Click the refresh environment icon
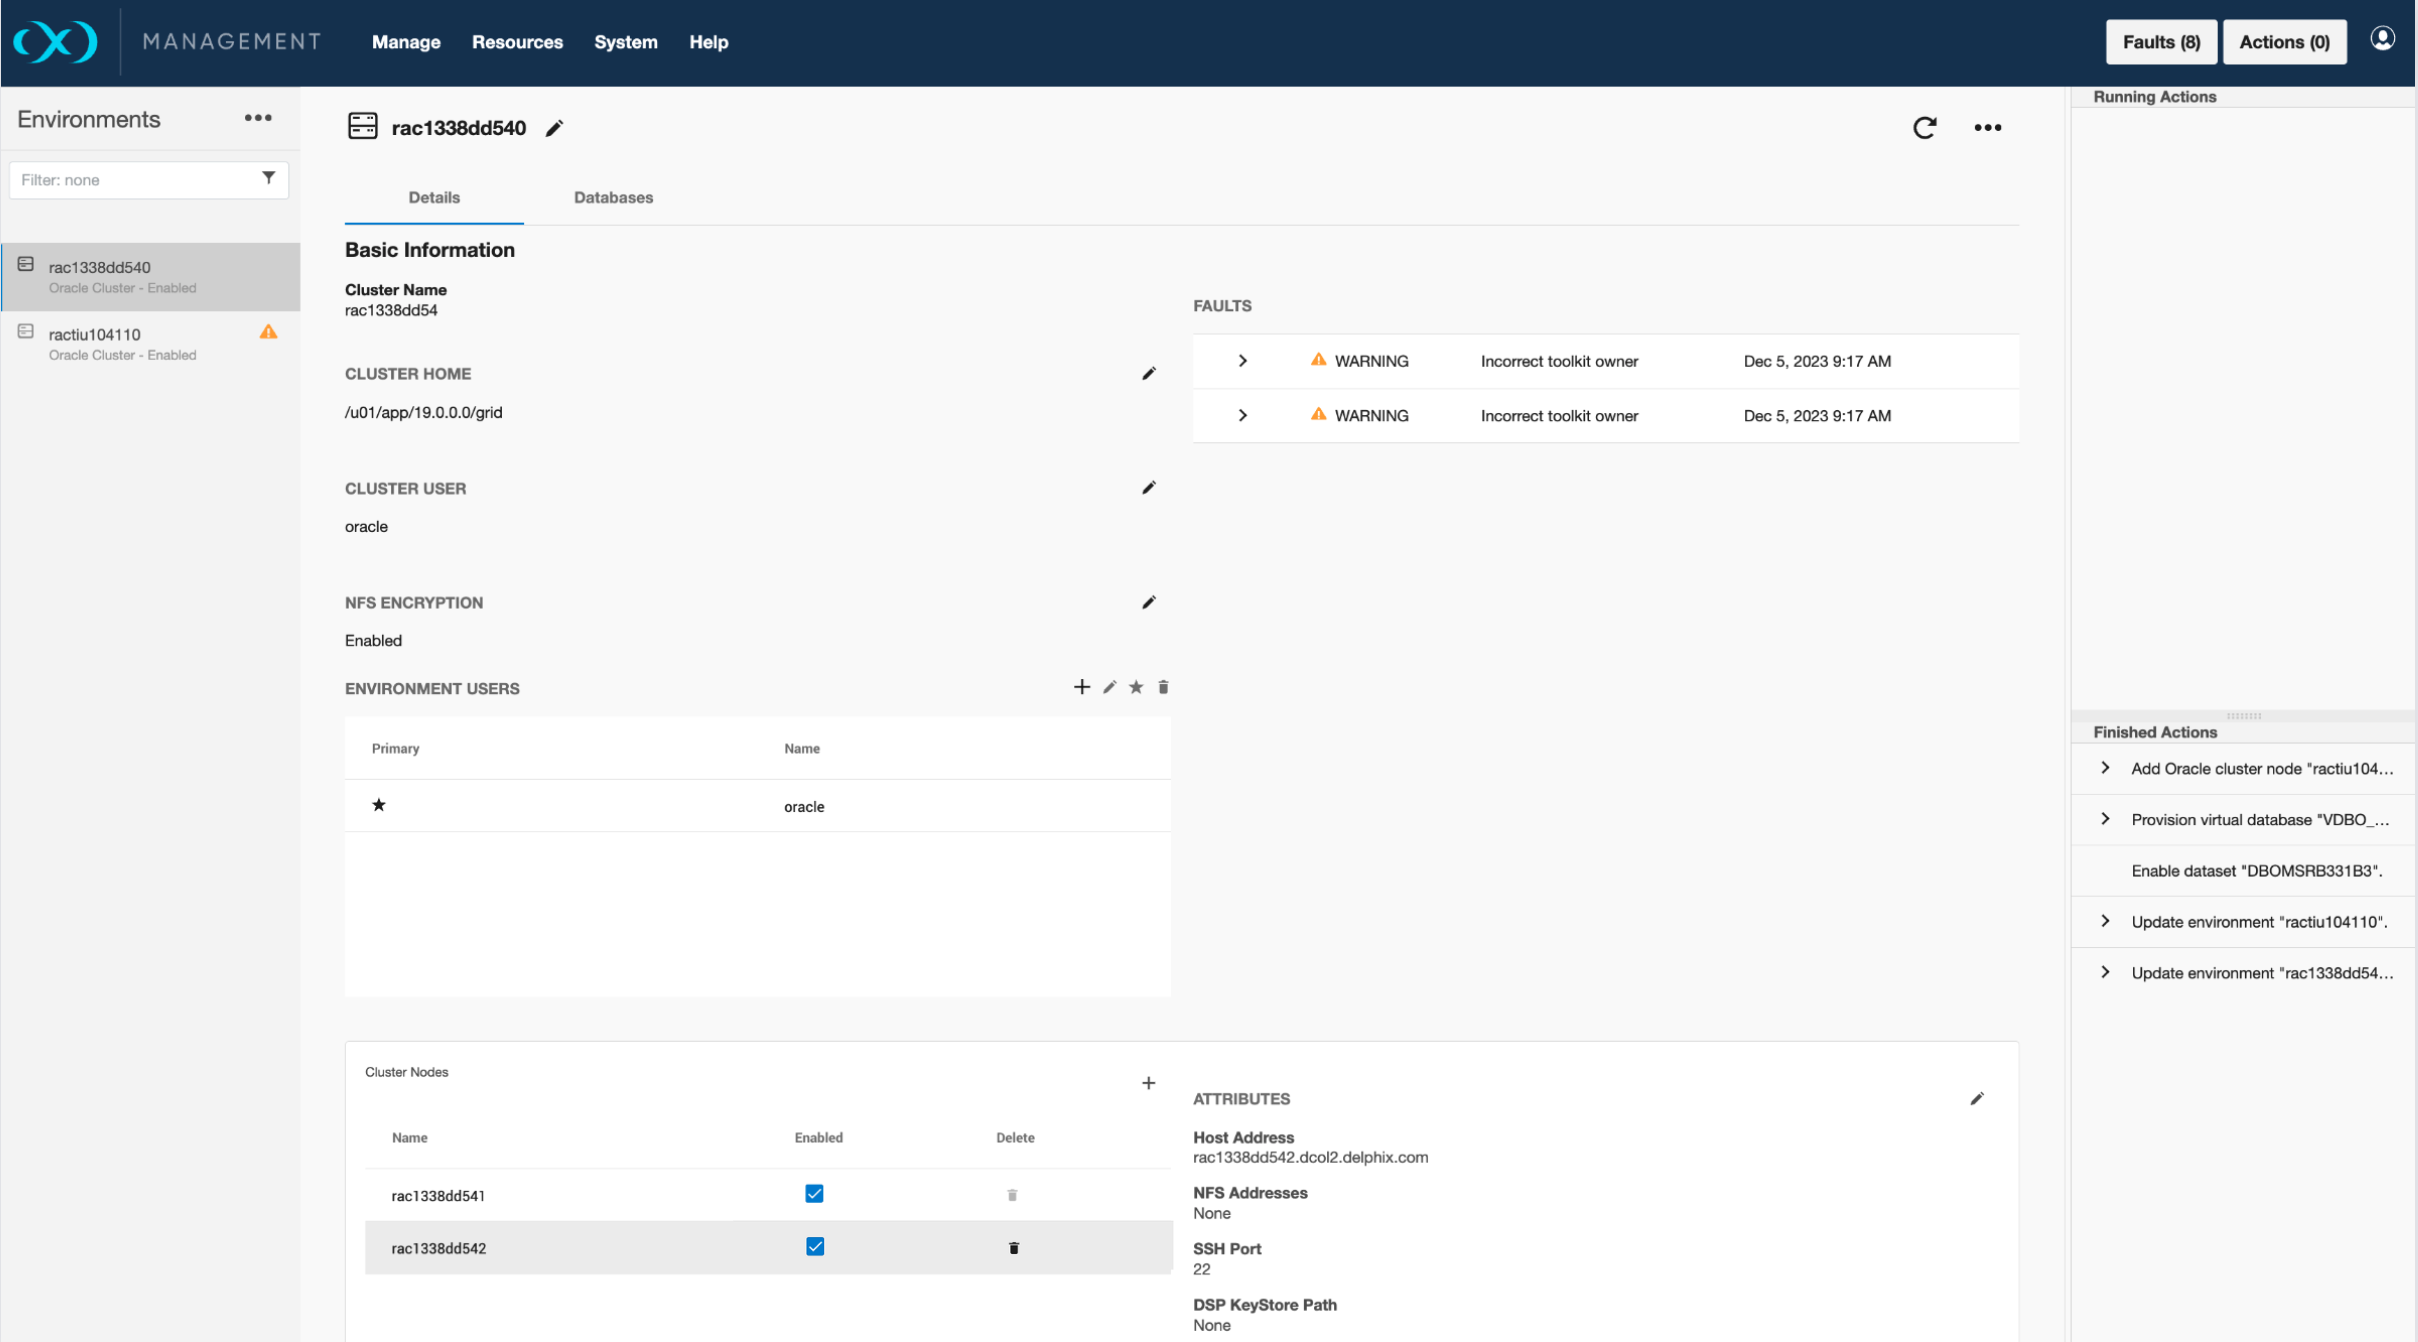This screenshot has height=1342, width=2418. tap(1924, 128)
